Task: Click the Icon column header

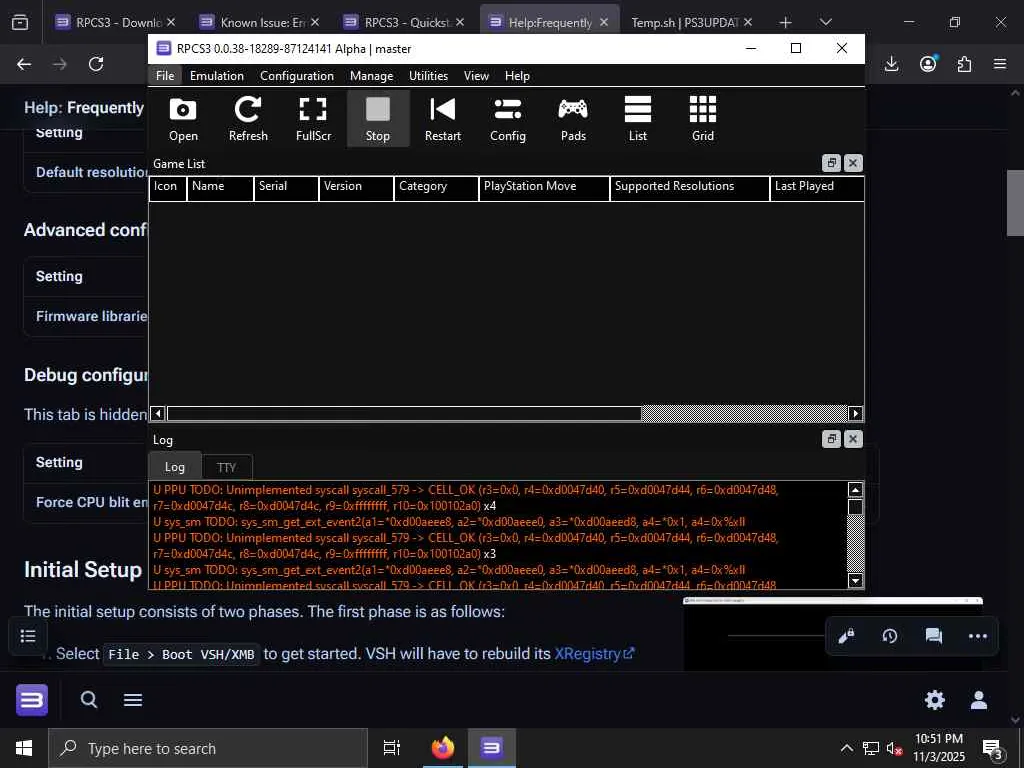Action: 168,188
